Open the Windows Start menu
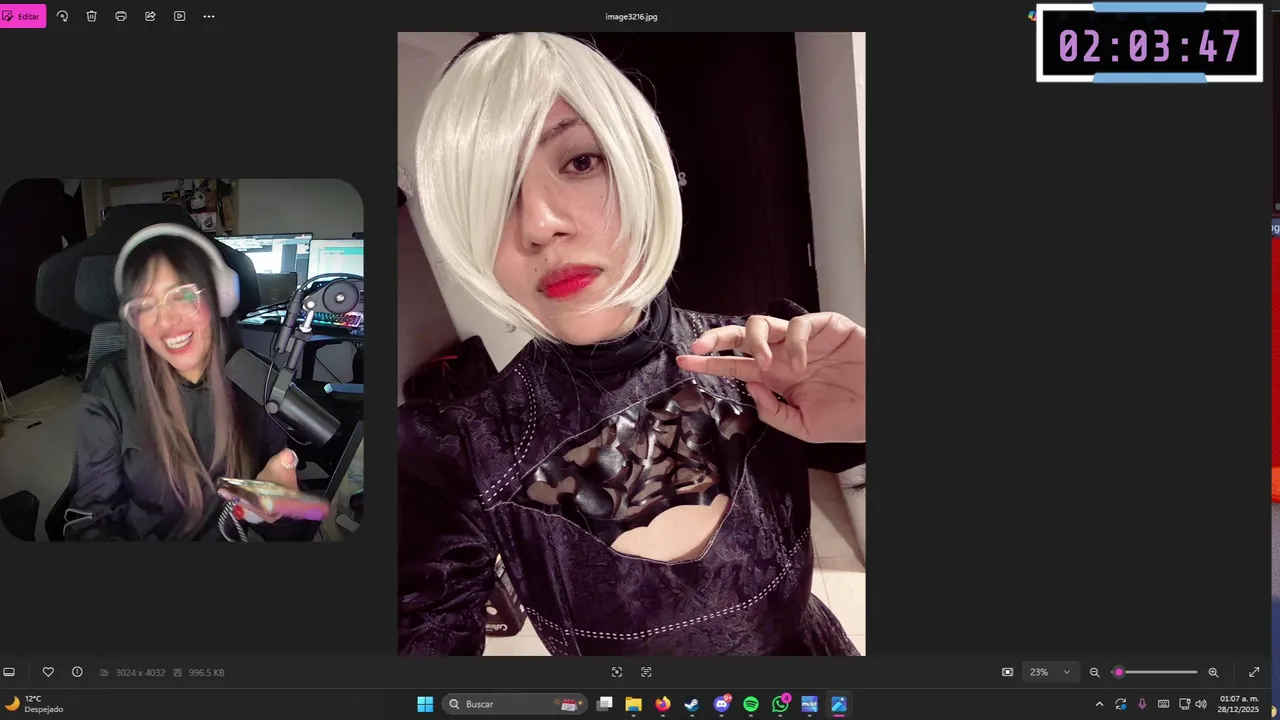The height and width of the screenshot is (720, 1280). pyautogui.click(x=425, y=704)
